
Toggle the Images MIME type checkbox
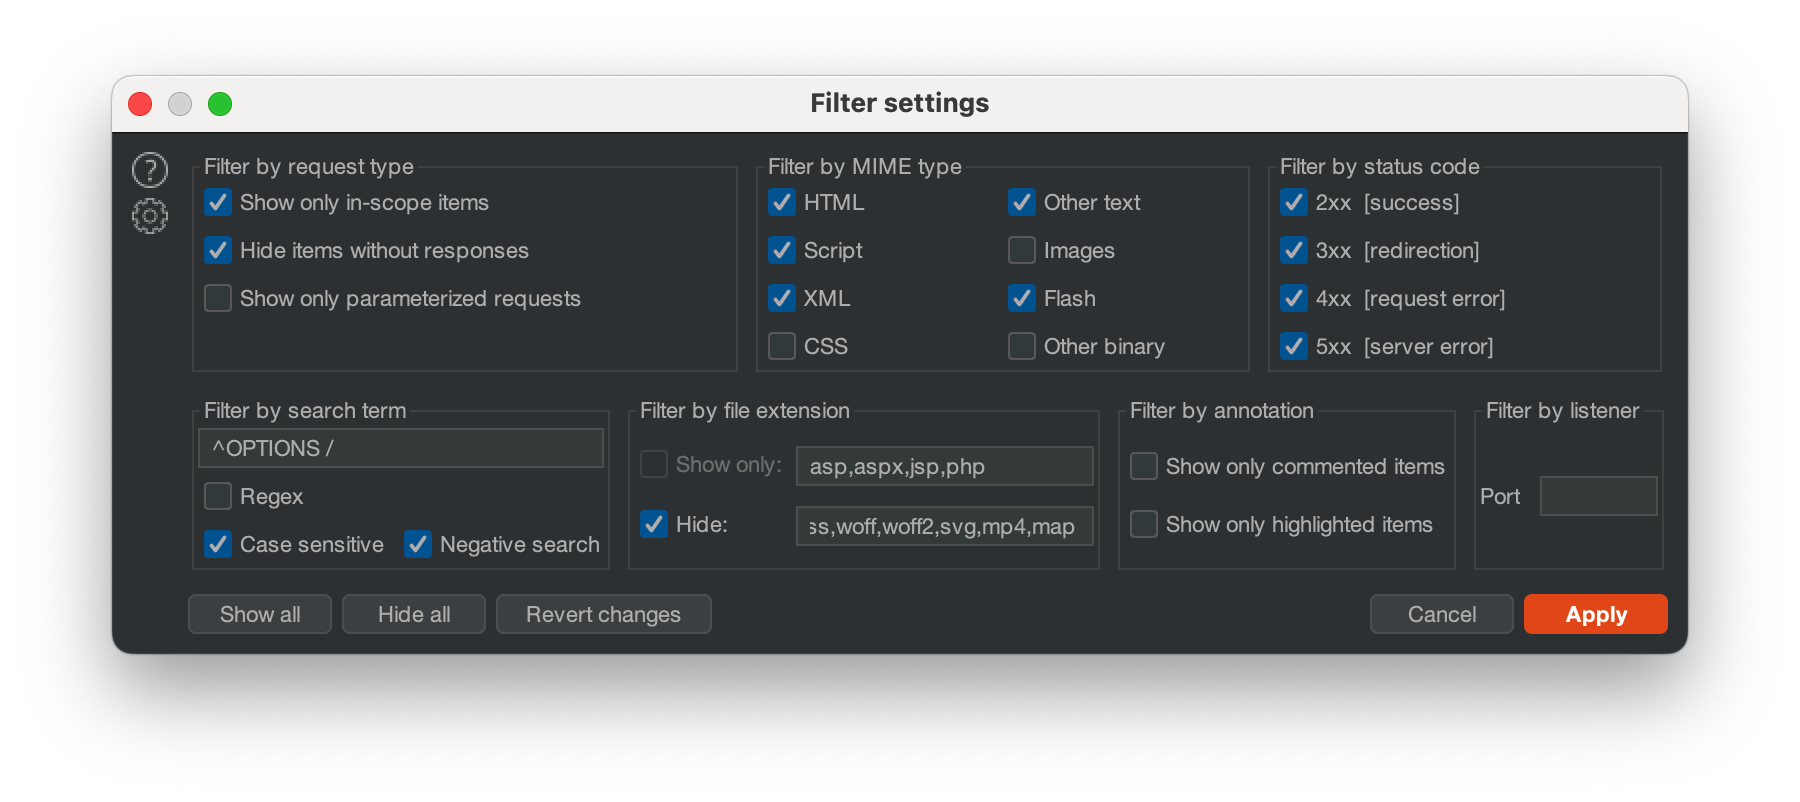click(x=1022, y=251)
